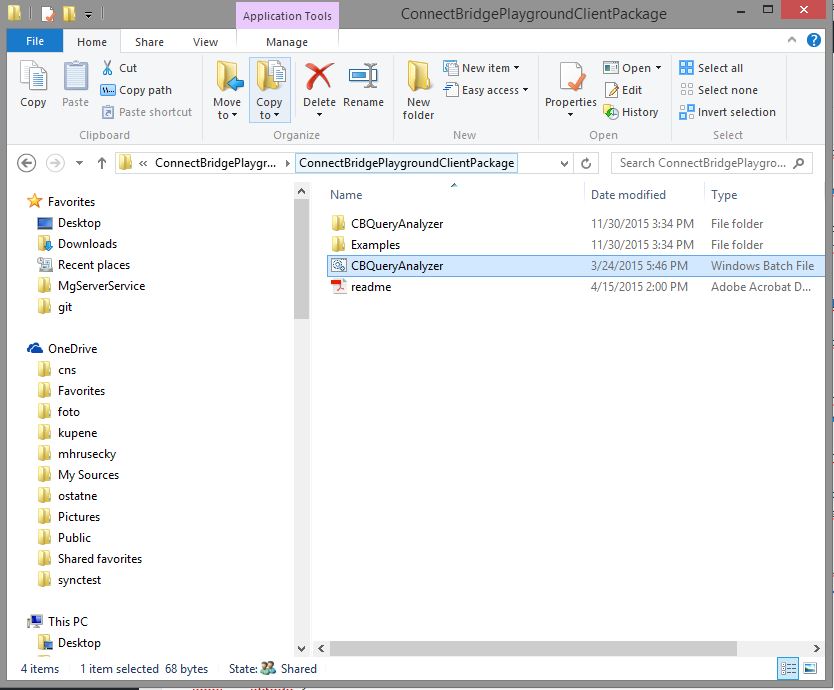Viewport: 834px width, 690px height.
Task: Switch to the Share ribbon tab
Action: pos(149,41)
